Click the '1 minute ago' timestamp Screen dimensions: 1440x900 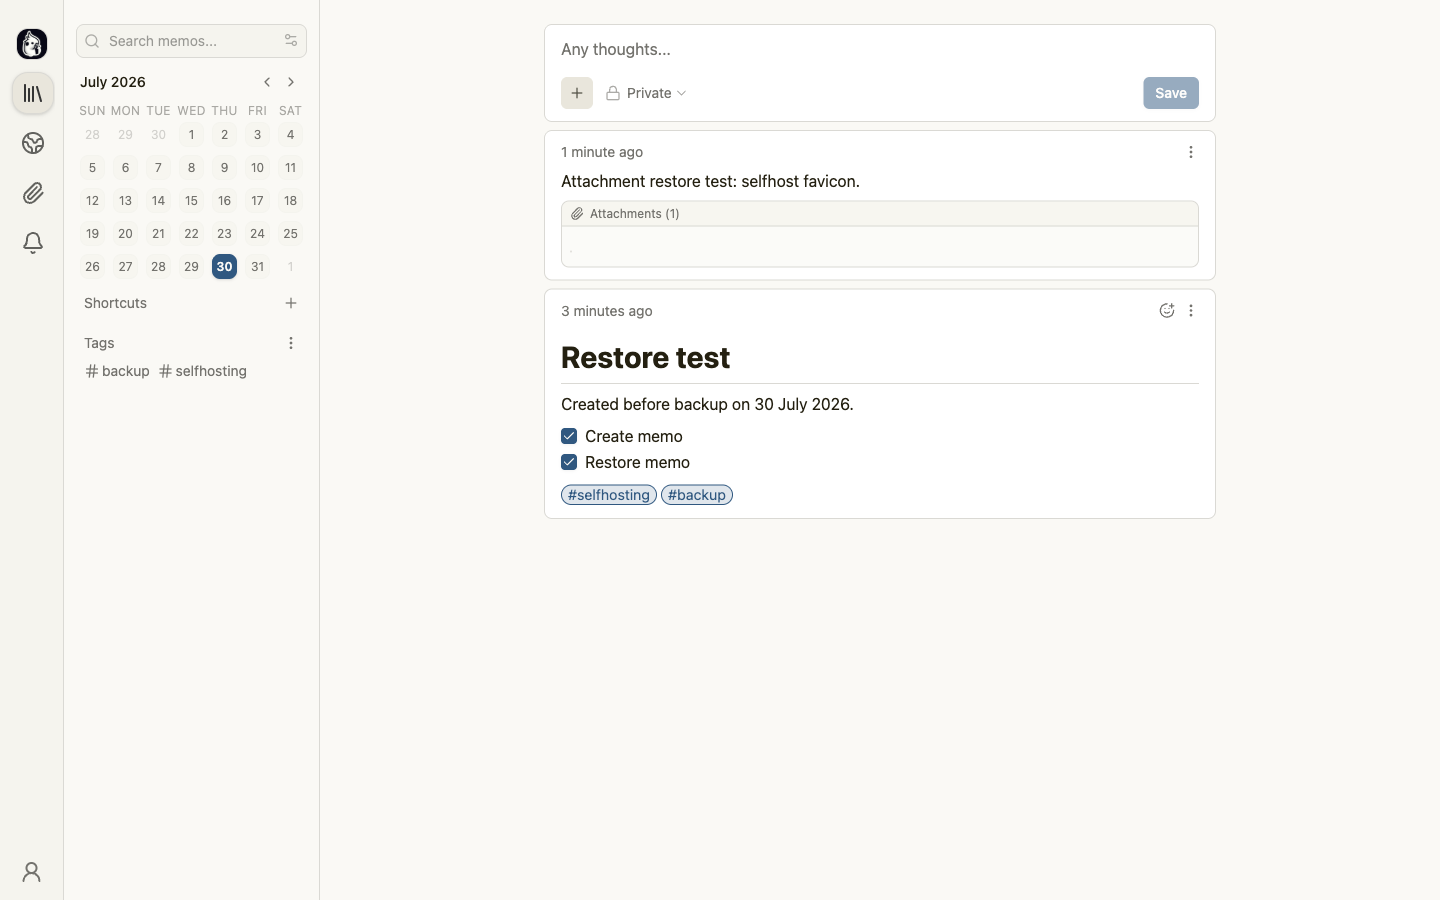pos(602,152)
